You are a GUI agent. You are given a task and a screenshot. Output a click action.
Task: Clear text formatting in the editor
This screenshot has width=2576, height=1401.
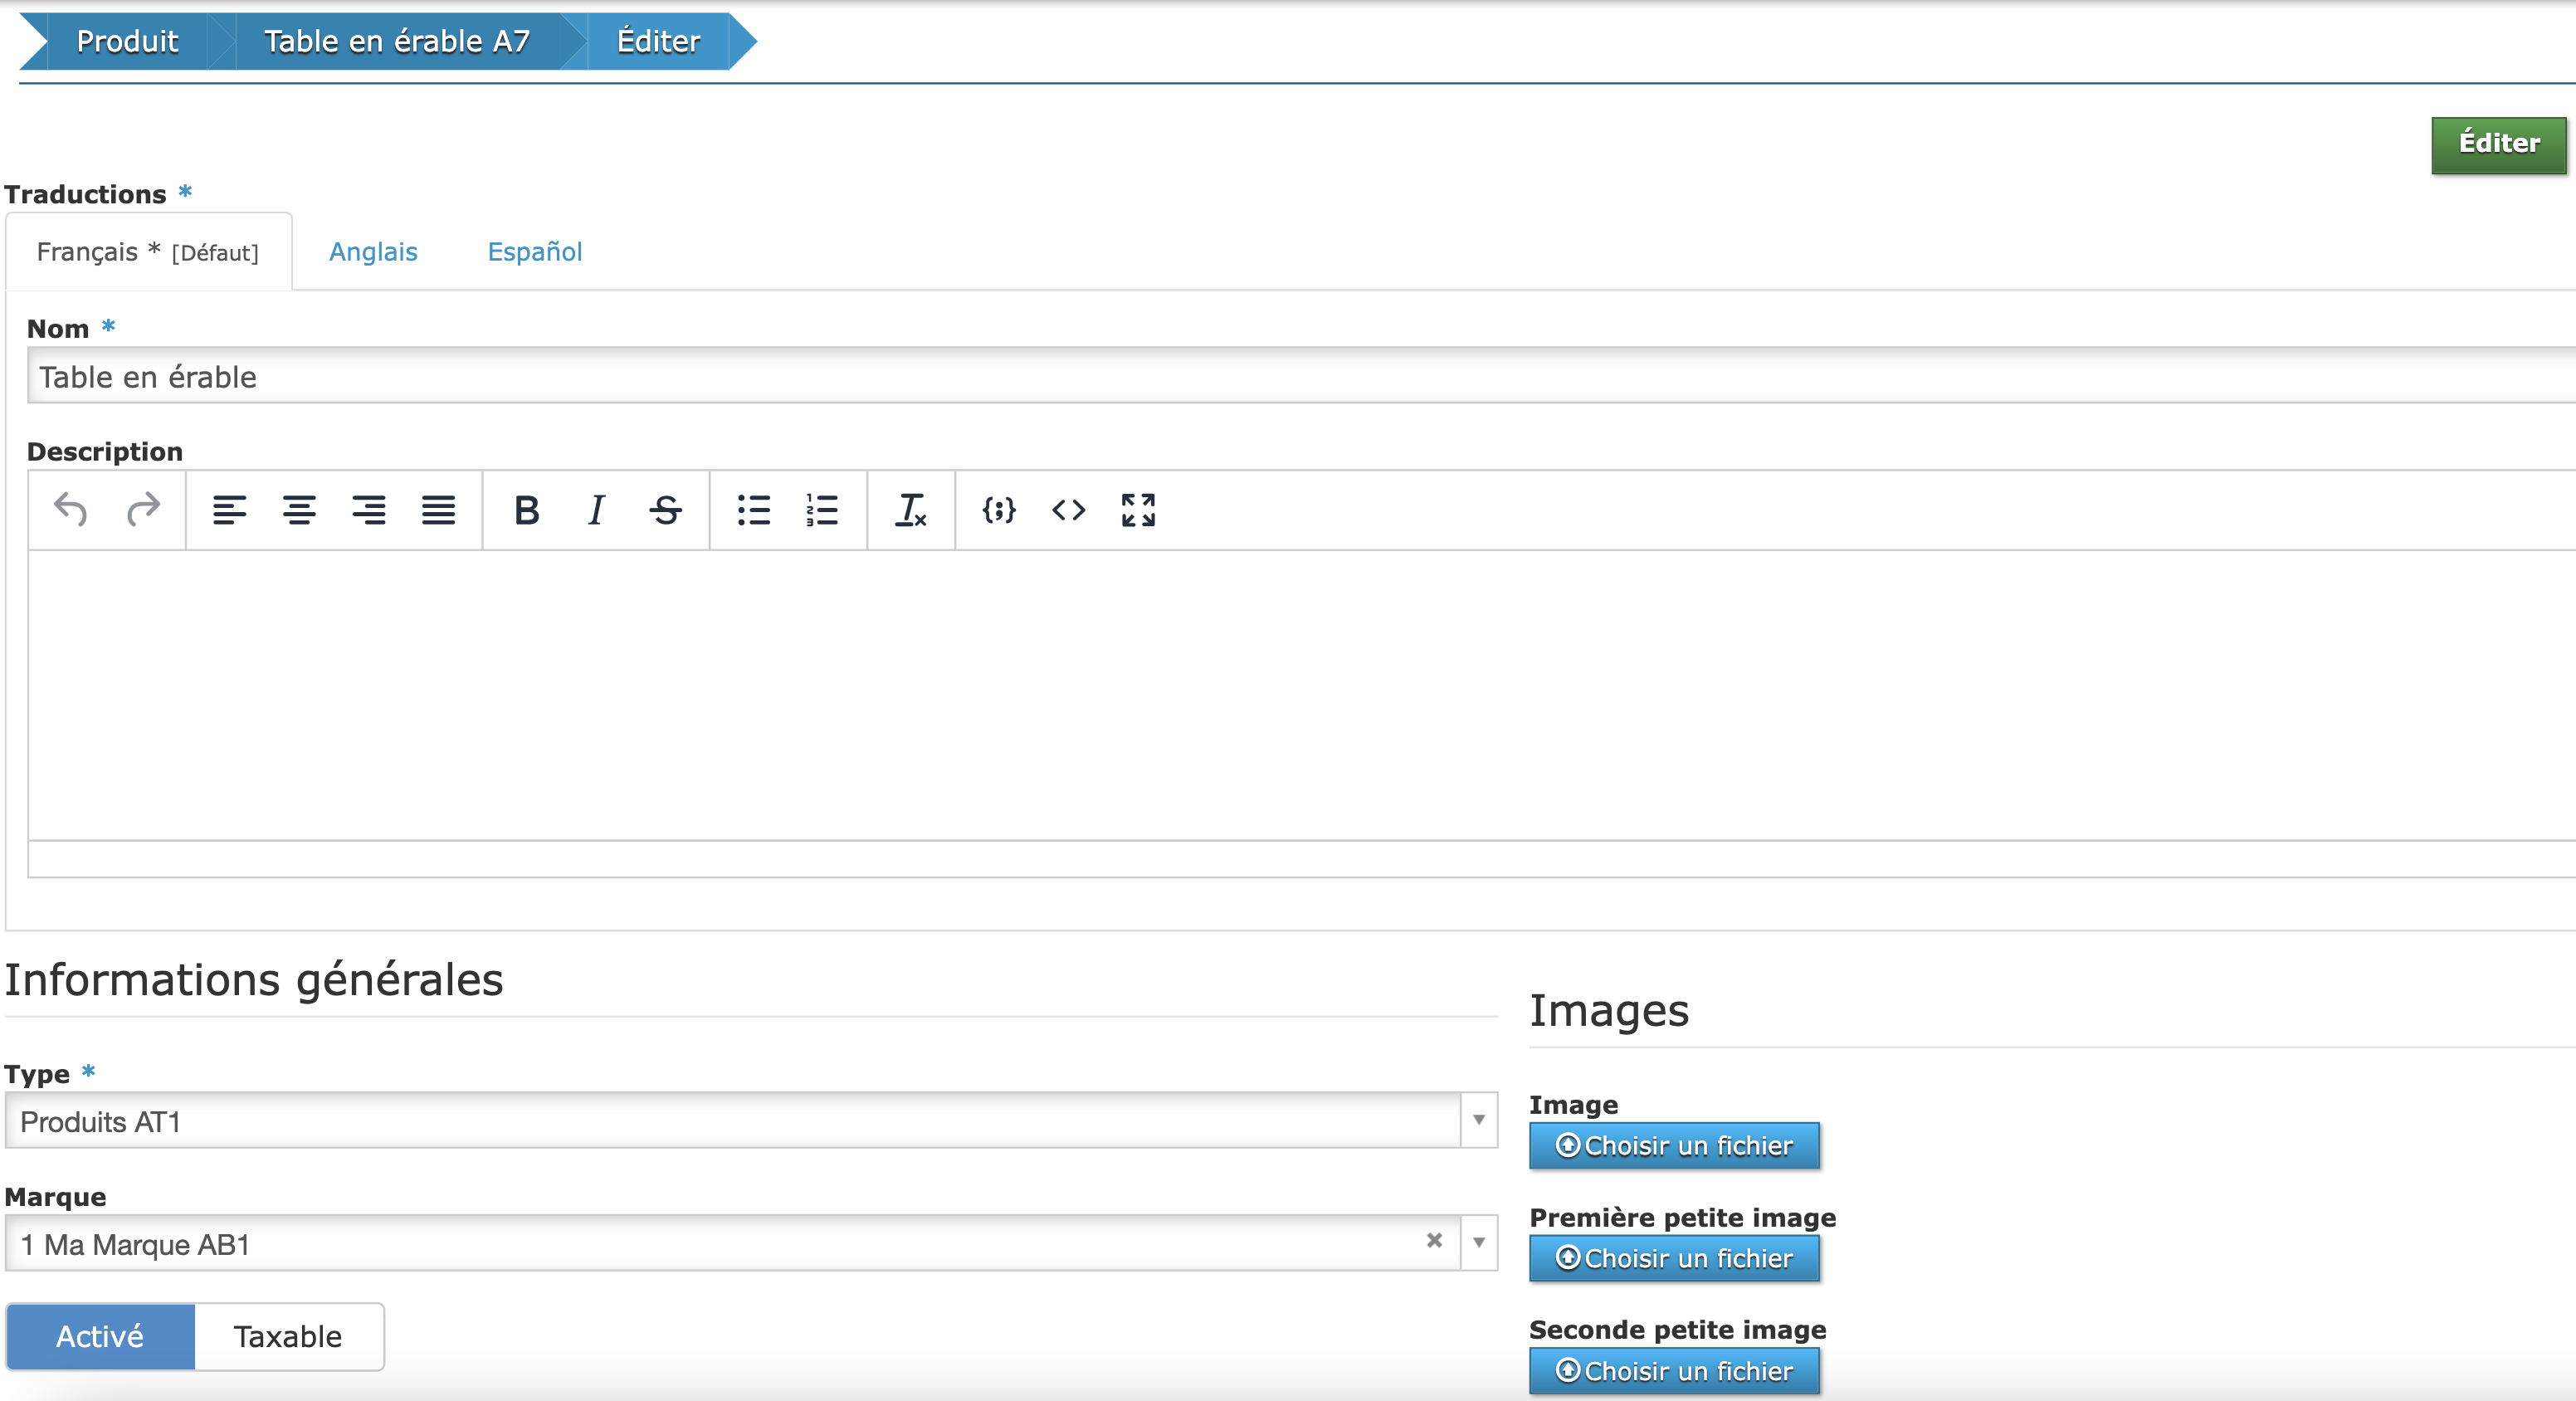tap(910, 510)
